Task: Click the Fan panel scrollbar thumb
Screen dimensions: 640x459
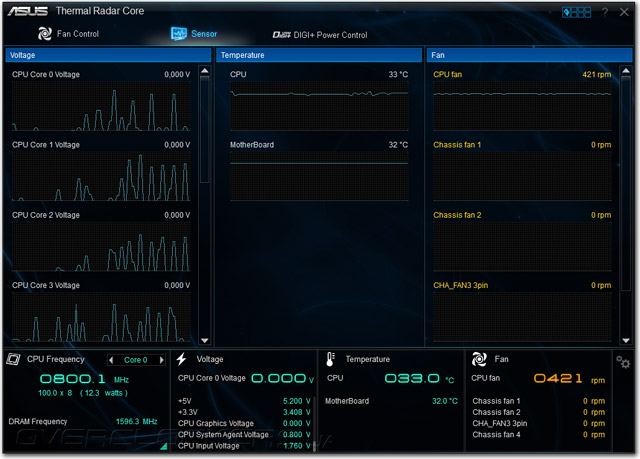Action: (626, 183)
